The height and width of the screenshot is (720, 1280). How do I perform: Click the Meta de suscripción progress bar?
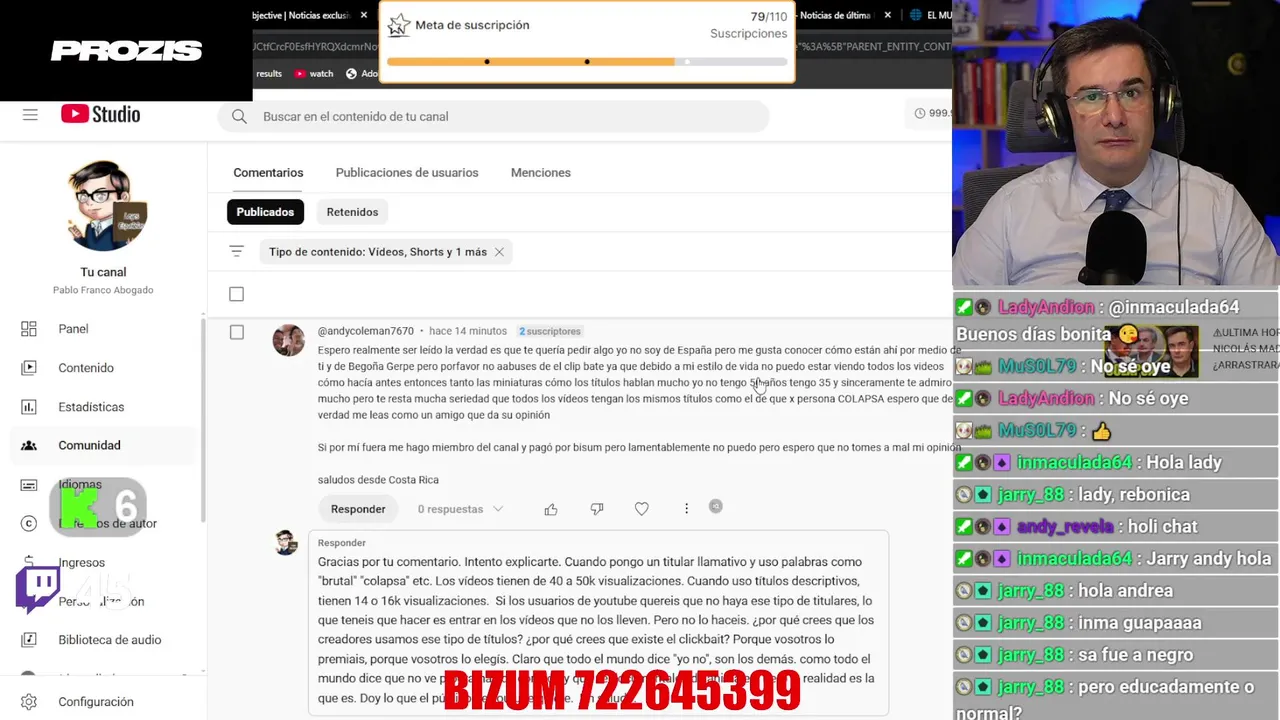[587, 62]
